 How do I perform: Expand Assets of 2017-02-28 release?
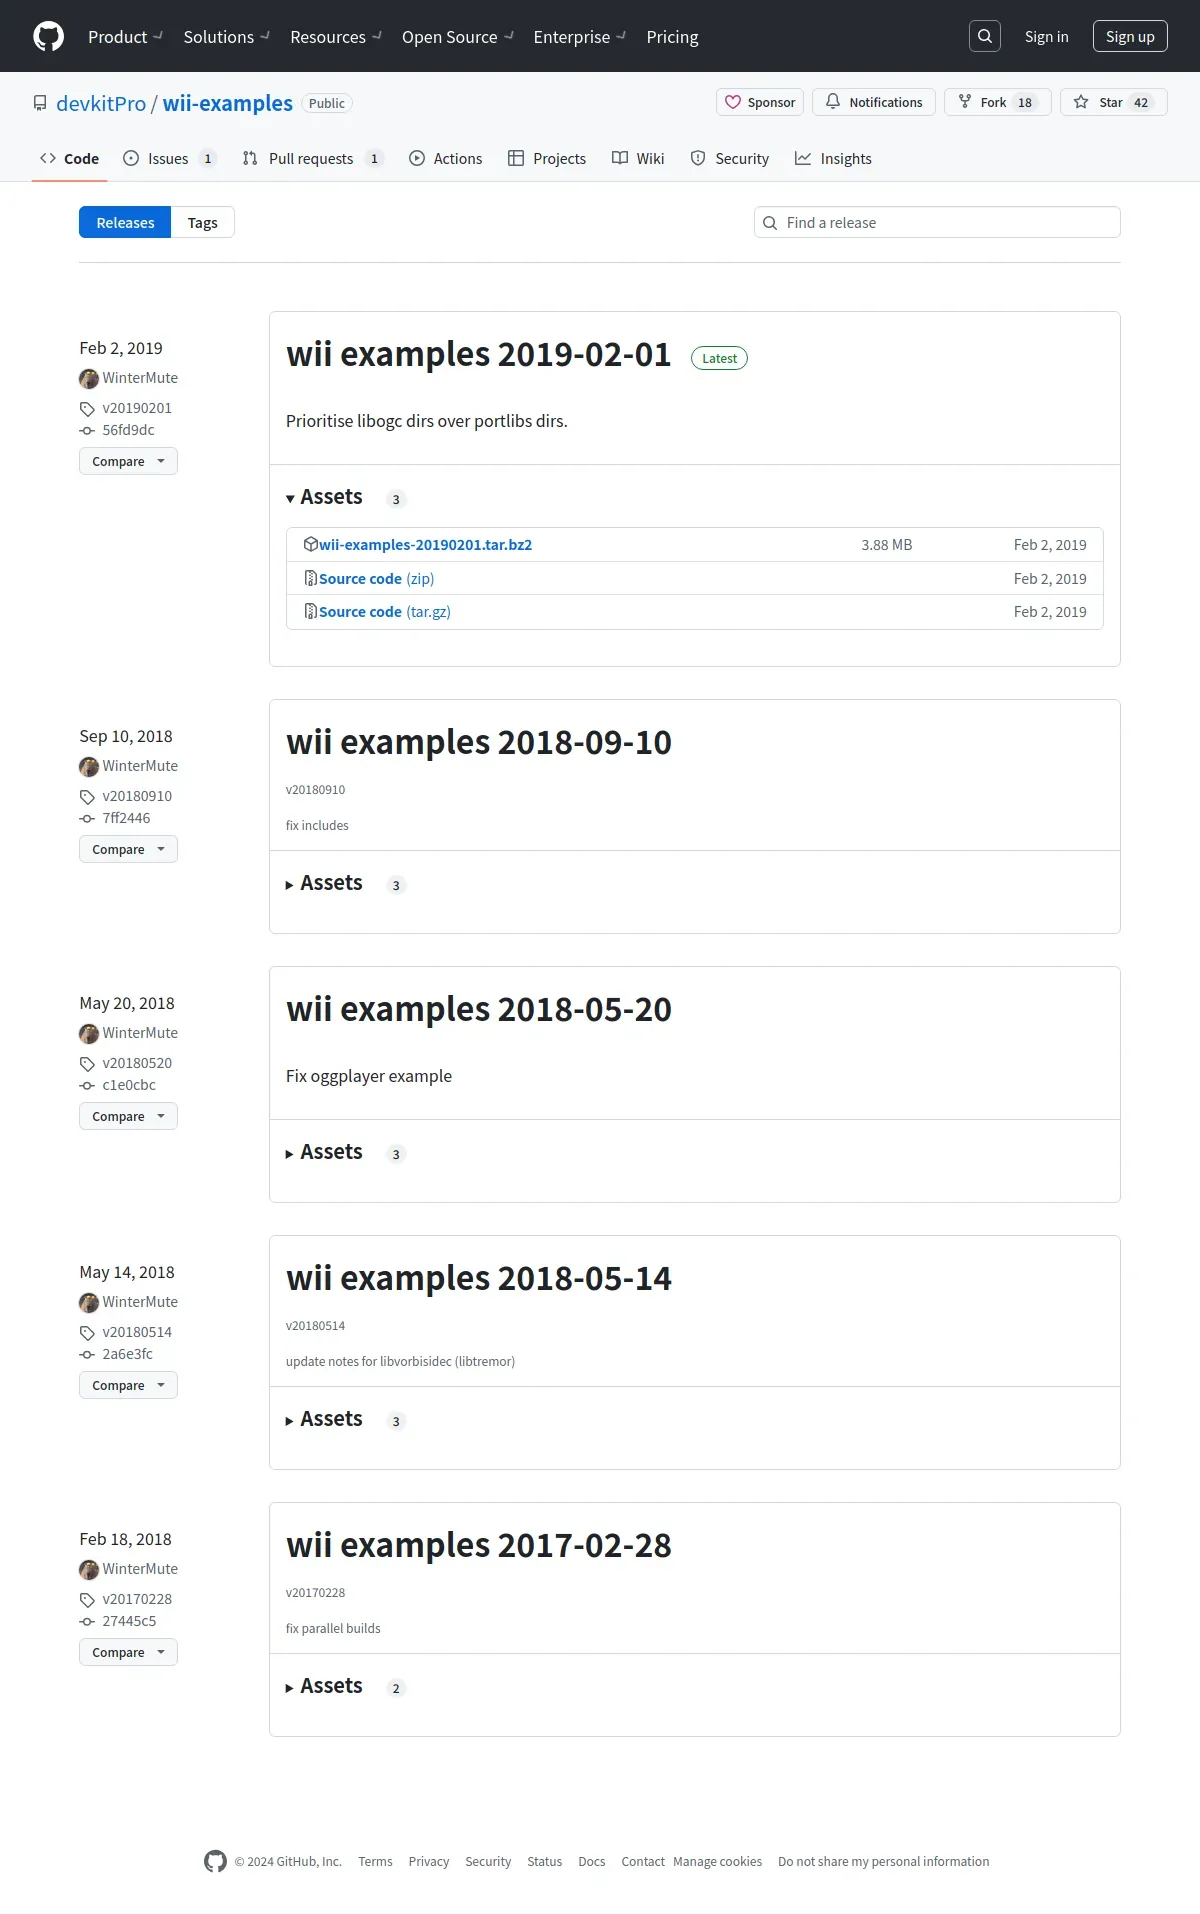[x=324, y=1686]
